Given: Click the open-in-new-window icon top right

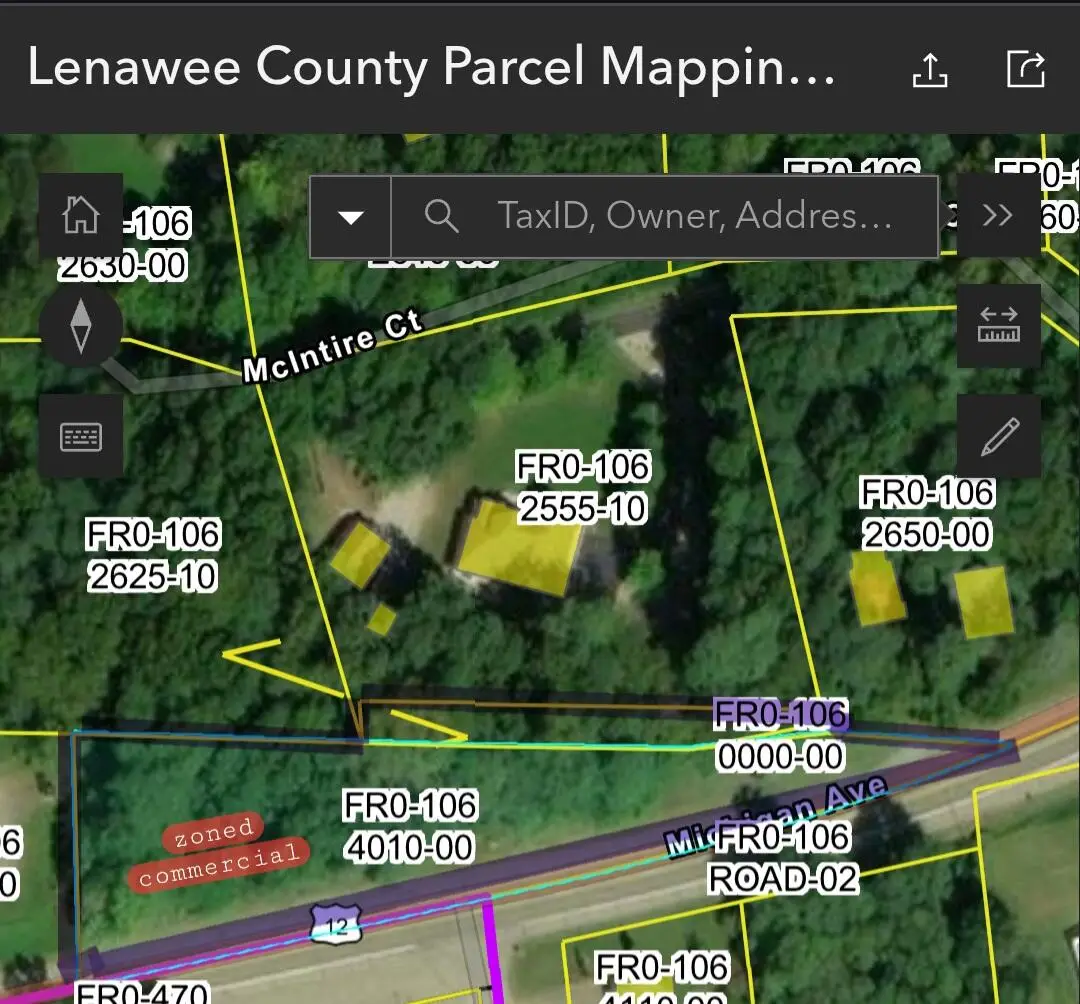Looking at the screenshot, I should [1026, 70].
